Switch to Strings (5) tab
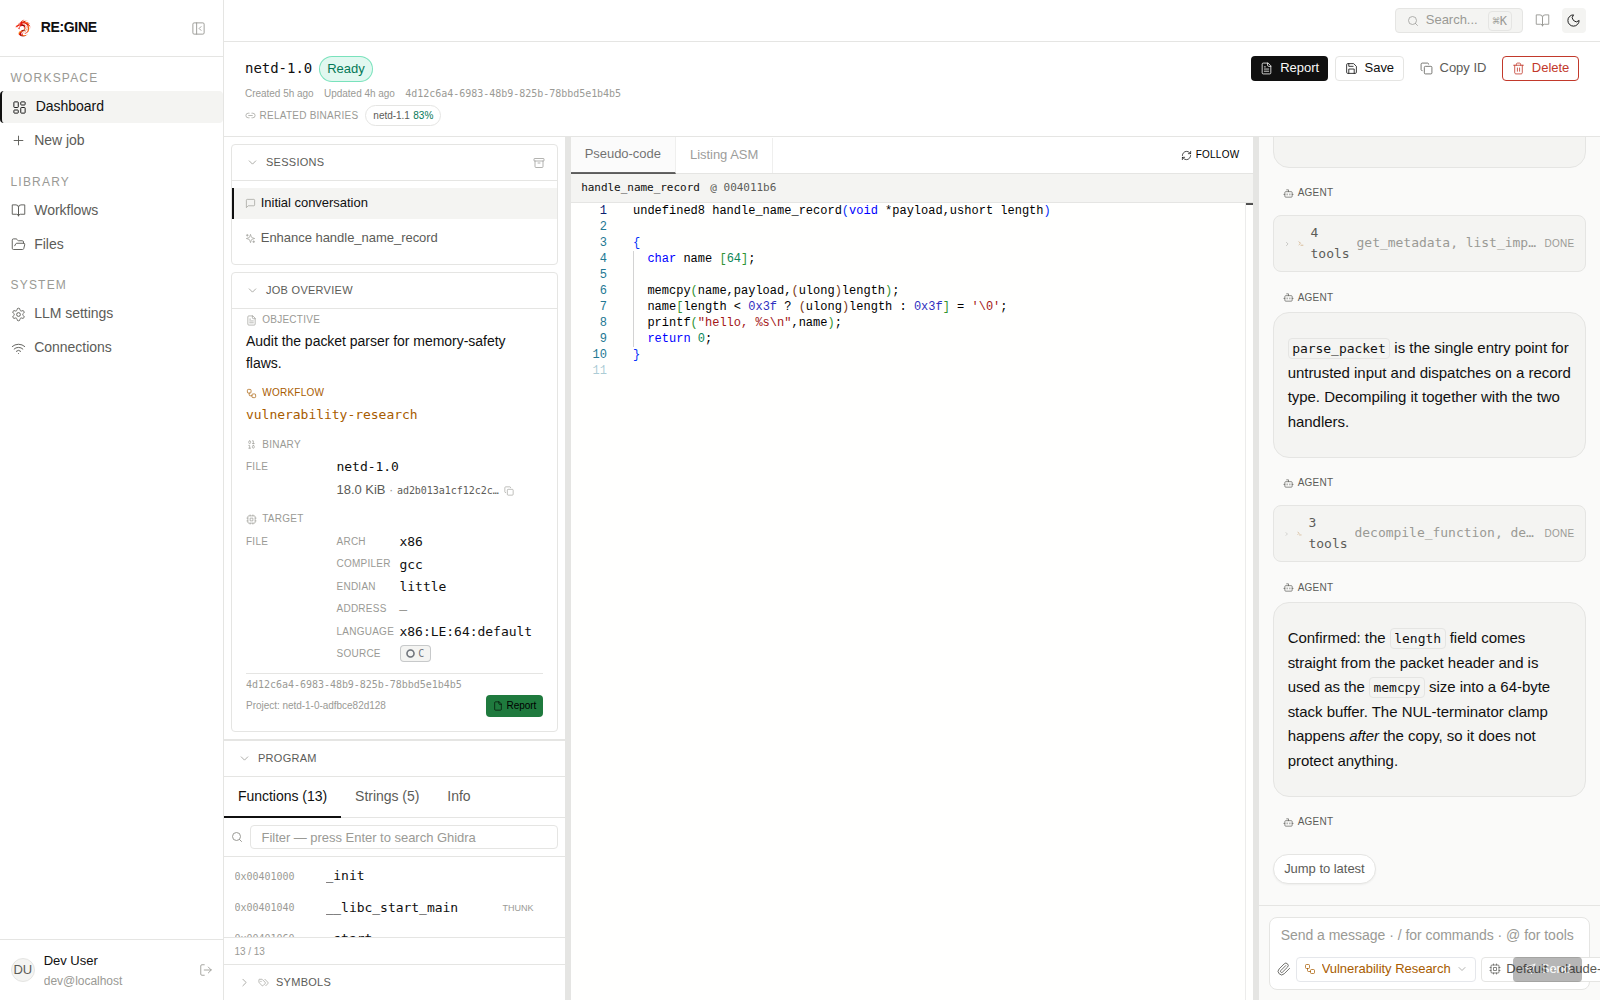1600x1000 pixels. (x=387, y=796)
